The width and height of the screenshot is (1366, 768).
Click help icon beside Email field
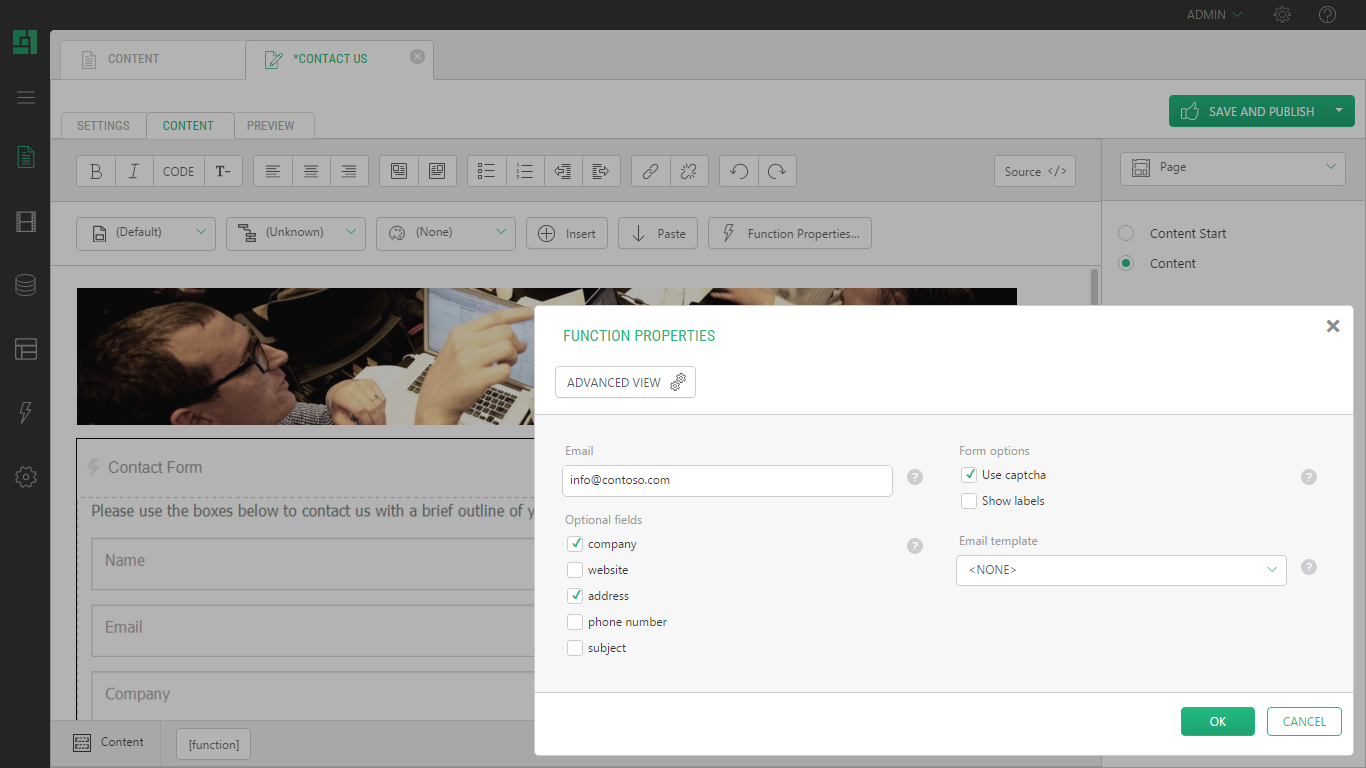(914, 477)
